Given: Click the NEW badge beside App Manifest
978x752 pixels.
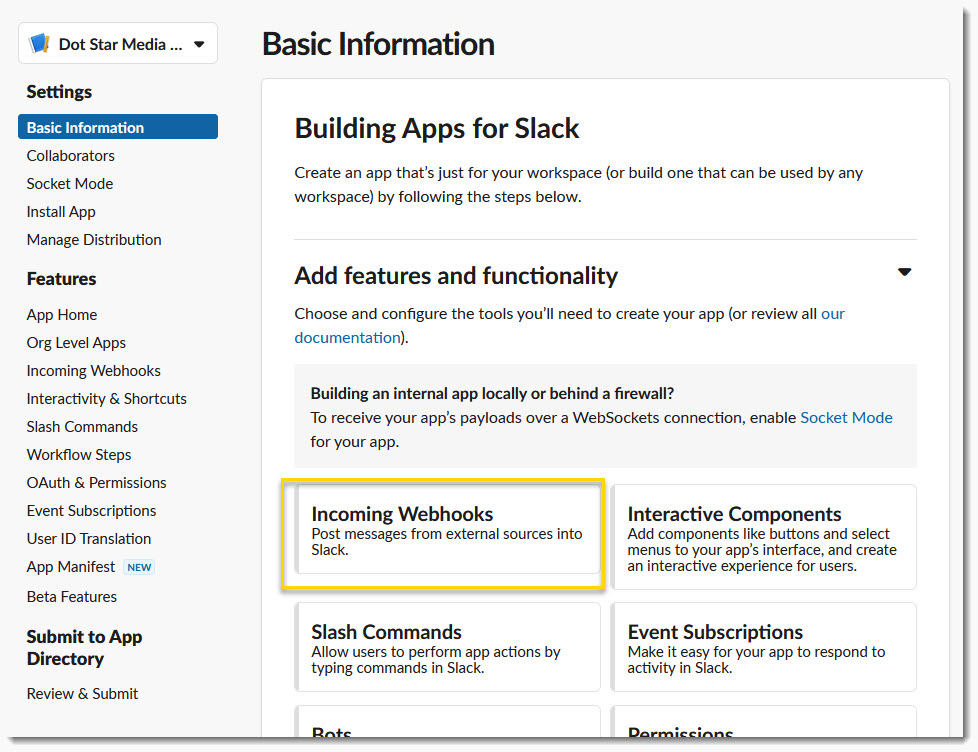Looking at the screenshot, I should pyautogui.click(x=139, y=567).
